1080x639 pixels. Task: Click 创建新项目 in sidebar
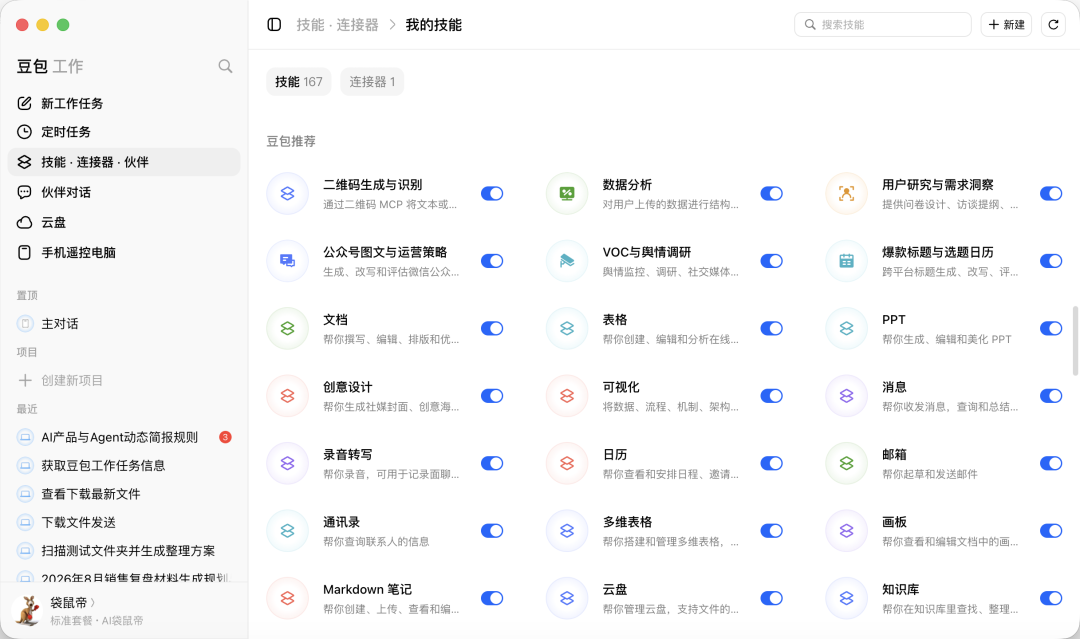pos(124,380)
